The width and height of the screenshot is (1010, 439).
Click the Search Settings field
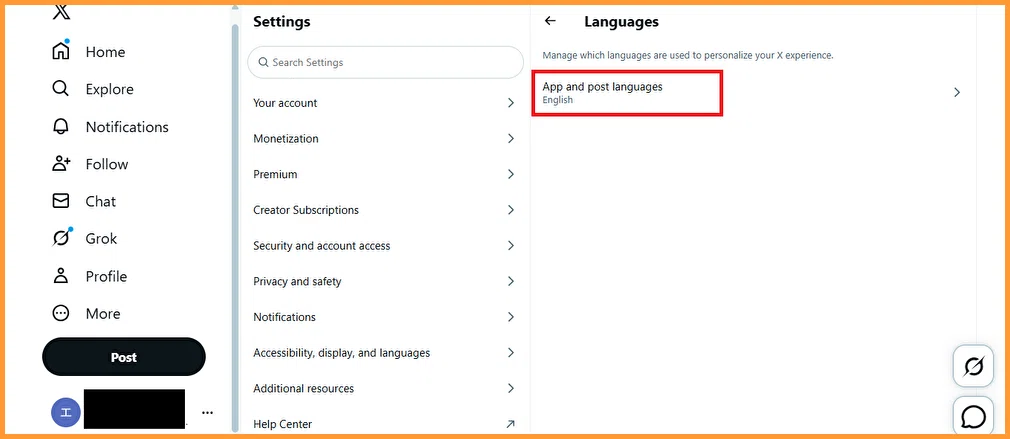385,62
